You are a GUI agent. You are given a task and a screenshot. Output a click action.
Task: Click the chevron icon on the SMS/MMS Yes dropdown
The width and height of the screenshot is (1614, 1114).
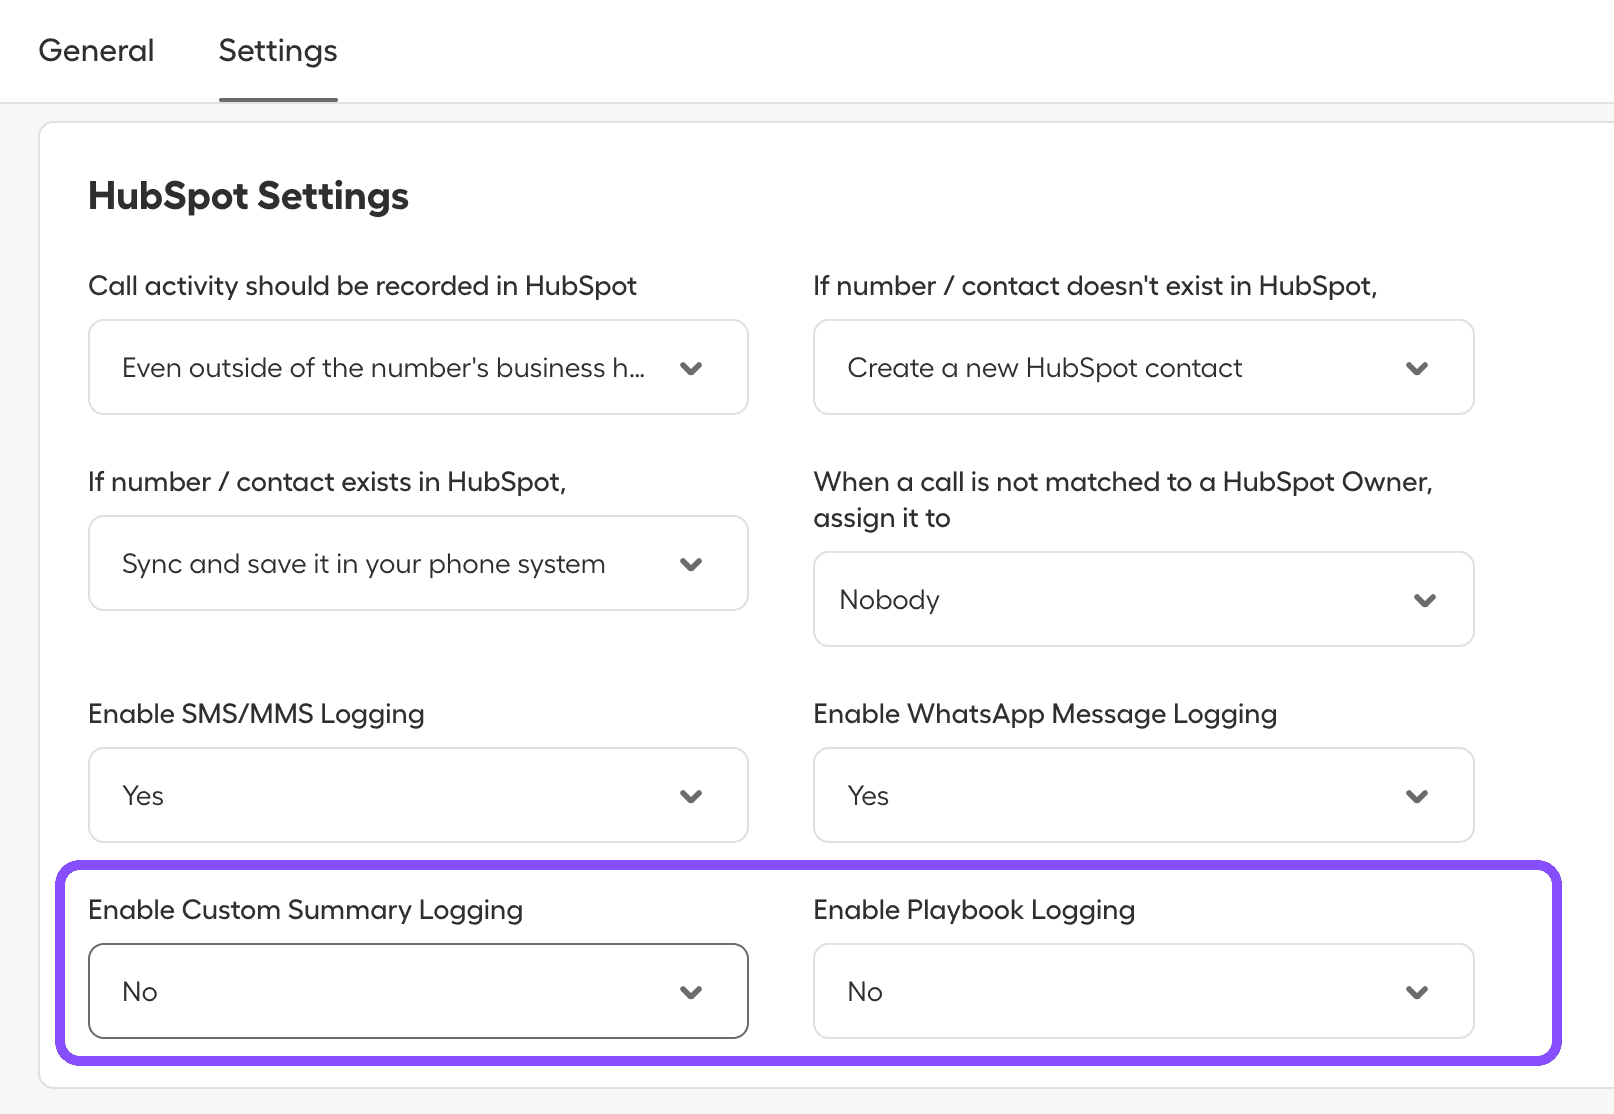tap(690, 796)
